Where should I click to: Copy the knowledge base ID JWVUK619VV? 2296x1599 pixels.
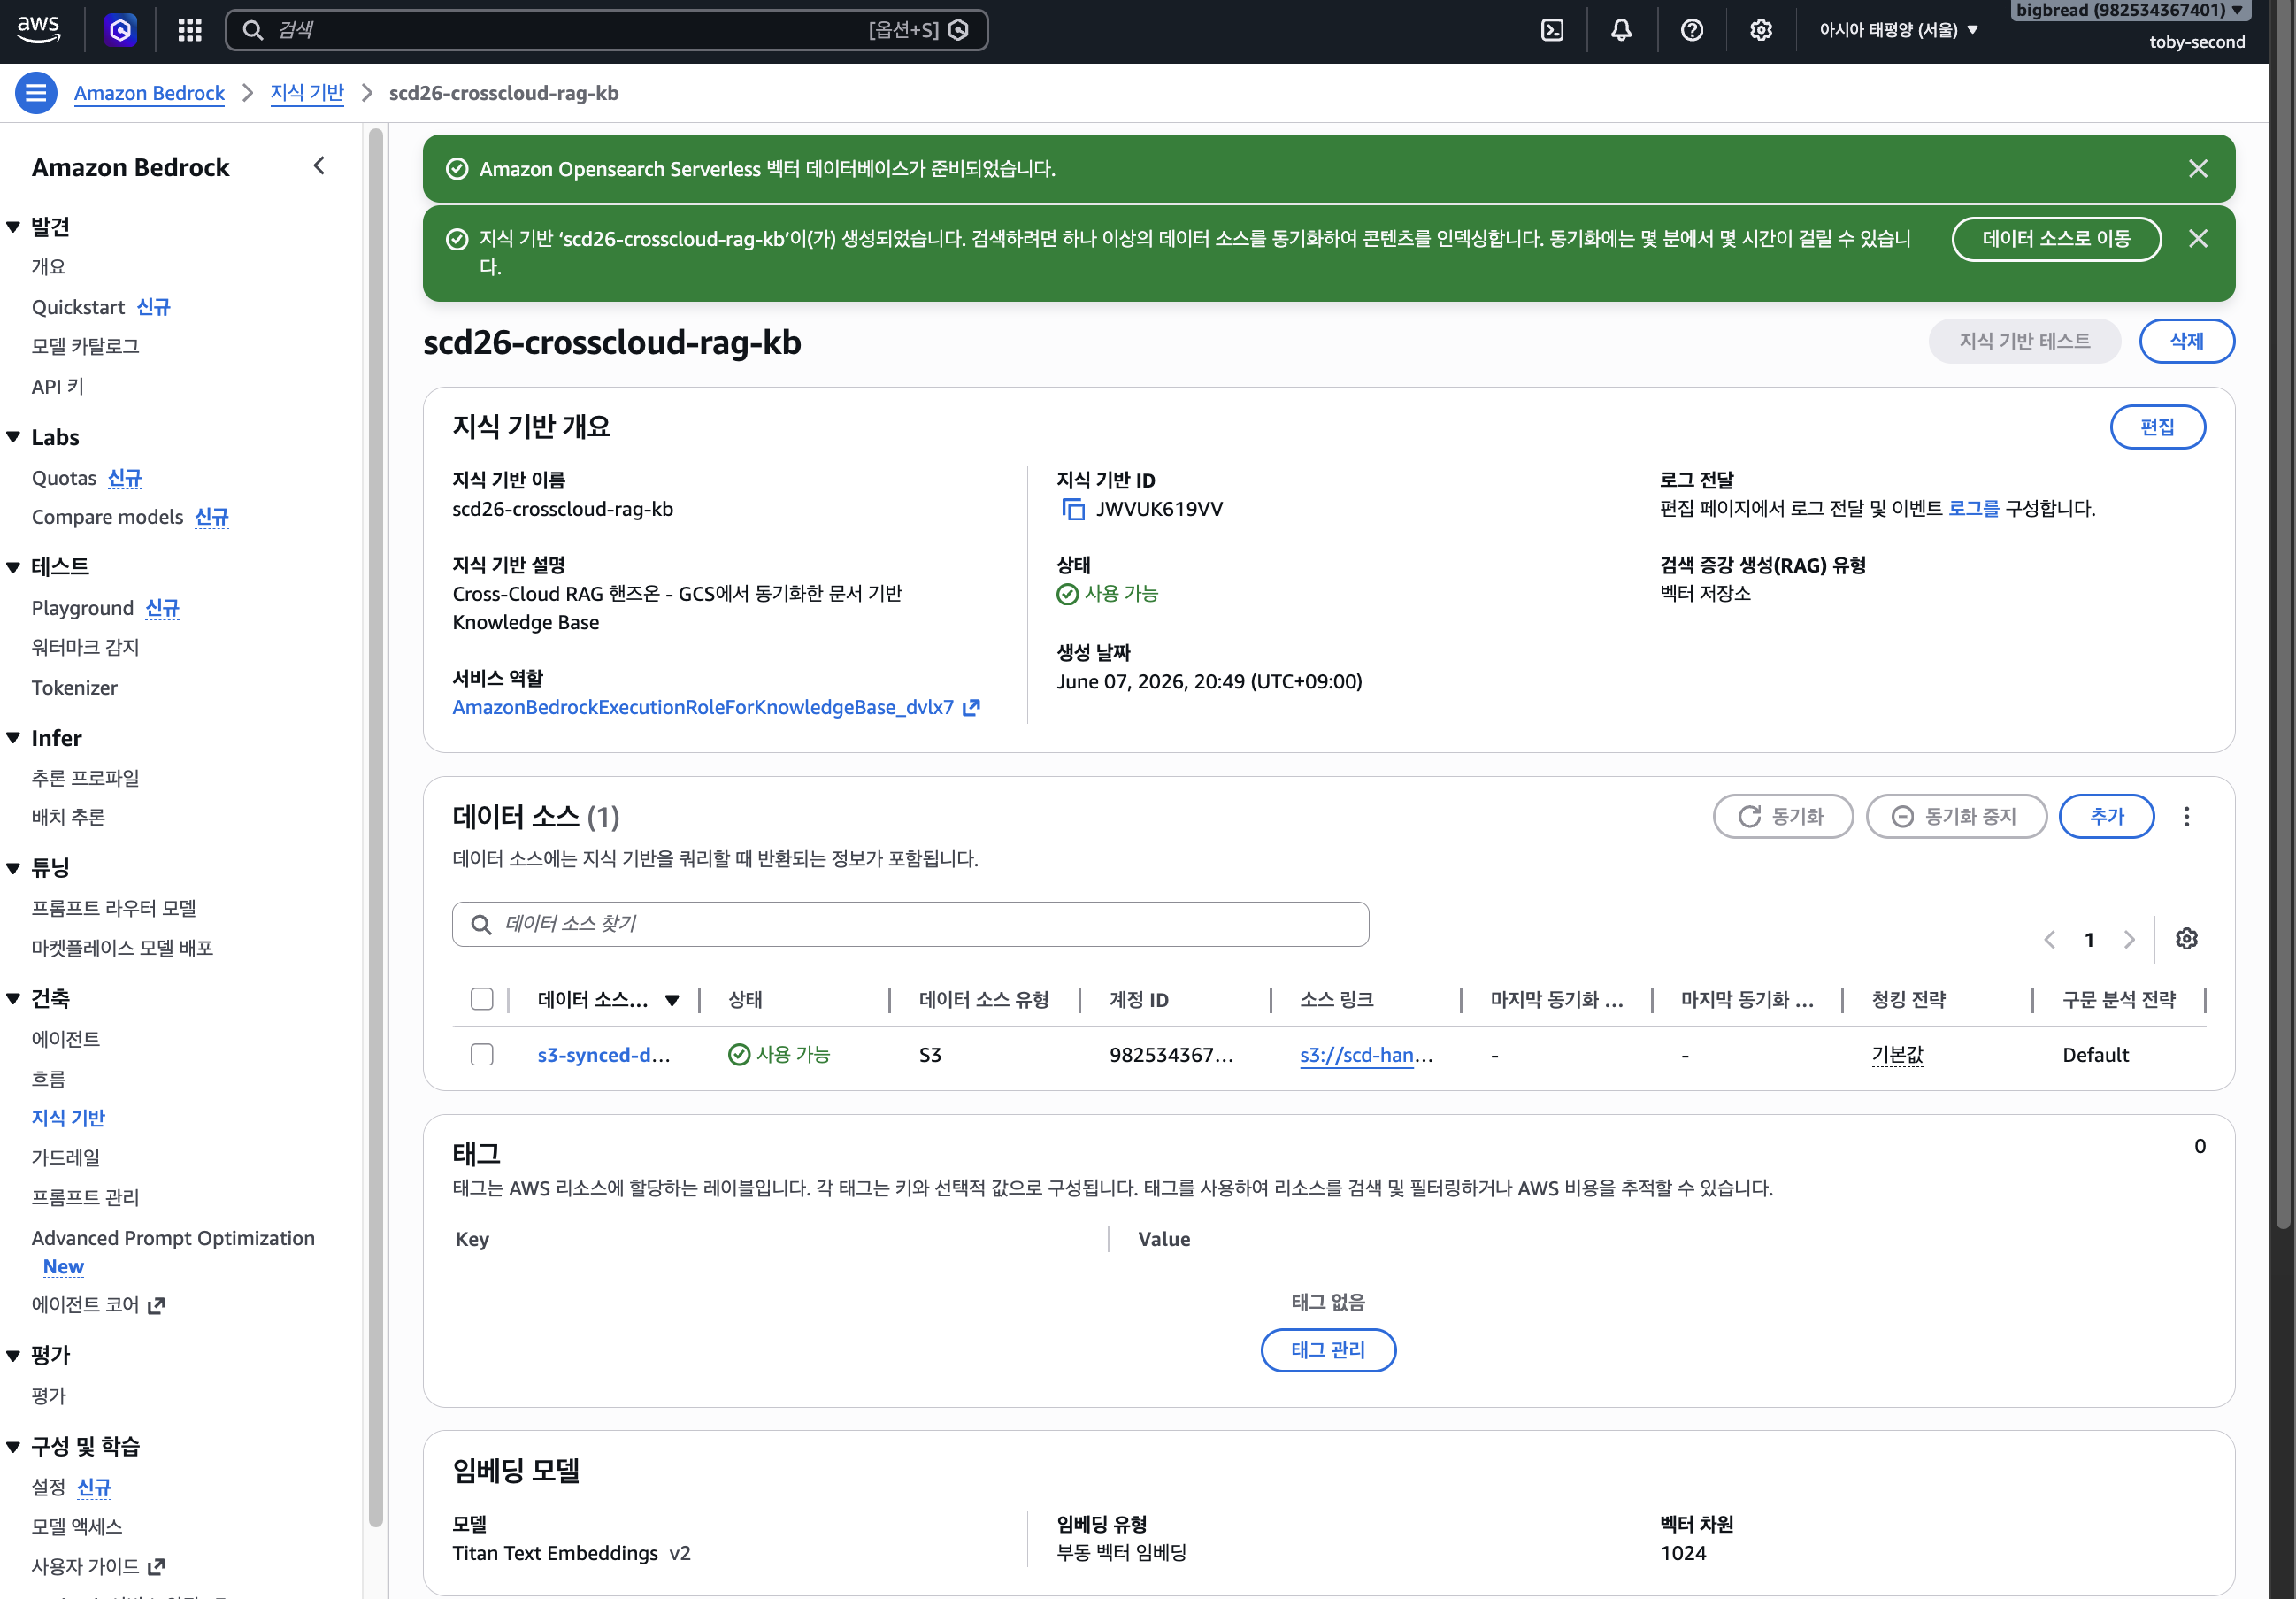click(x=1072, y=509)
